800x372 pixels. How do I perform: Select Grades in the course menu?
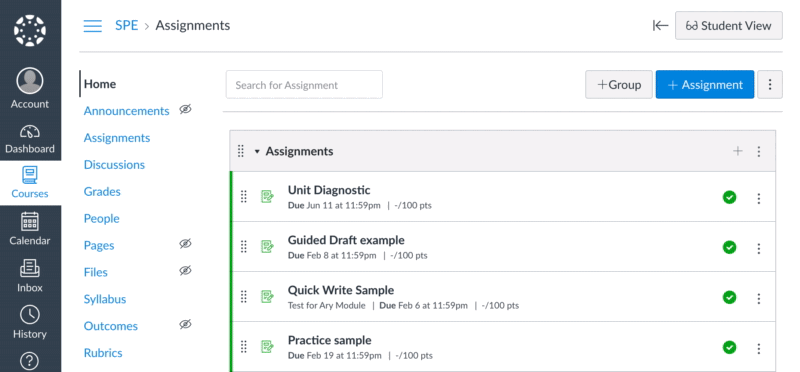[x=102, y=192]
